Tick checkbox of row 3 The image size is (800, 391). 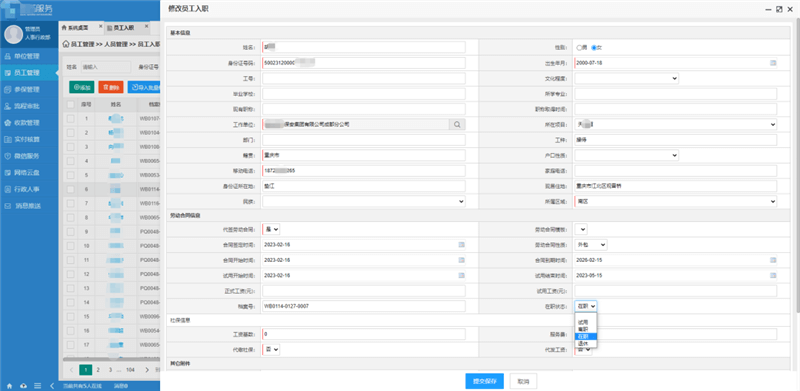click(x=70, y=147)
